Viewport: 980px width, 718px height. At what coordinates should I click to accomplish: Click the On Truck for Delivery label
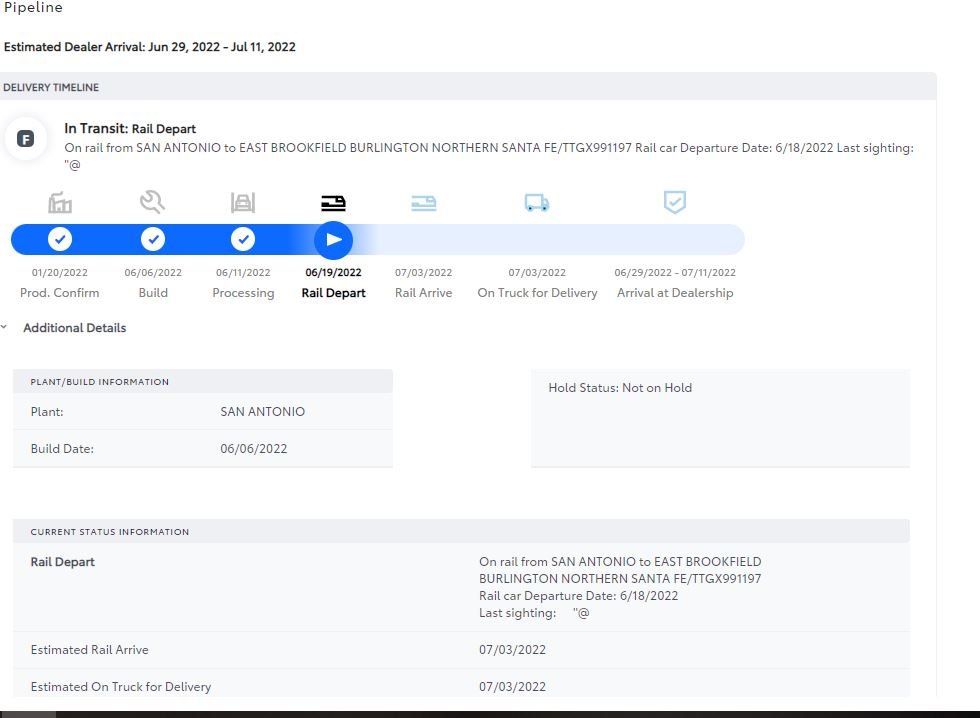coord(538,293)
